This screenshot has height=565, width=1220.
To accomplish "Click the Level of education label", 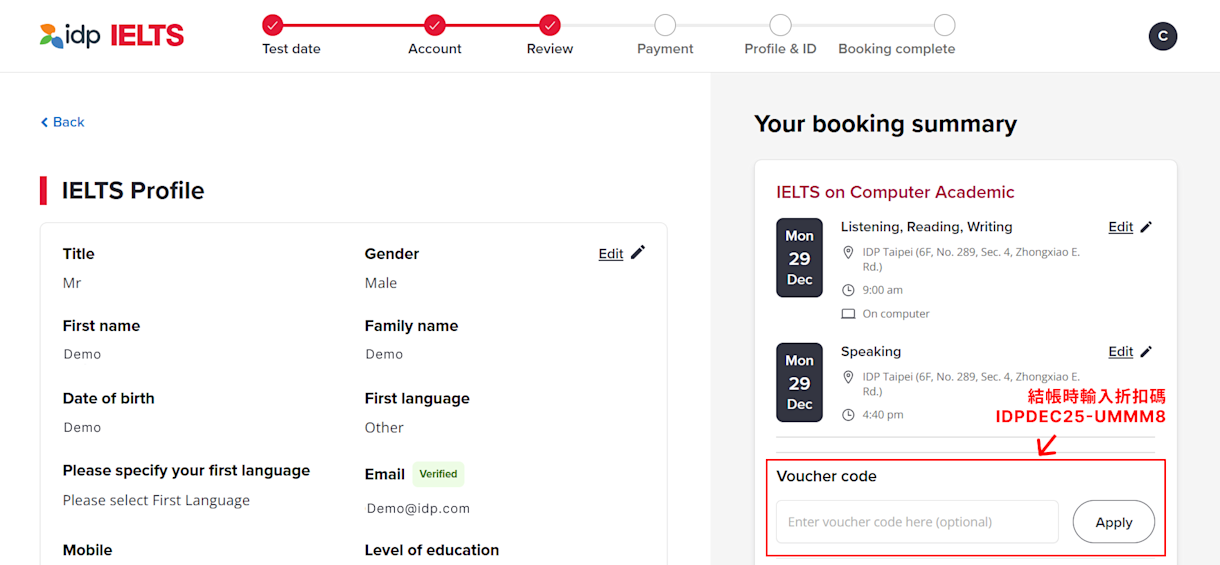I will (x=432, y=550).
